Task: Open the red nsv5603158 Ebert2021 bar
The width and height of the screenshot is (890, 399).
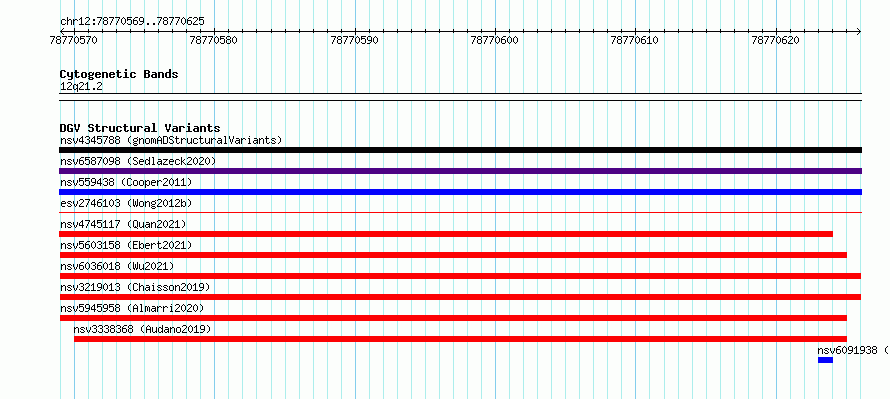Action: point(453,255)
